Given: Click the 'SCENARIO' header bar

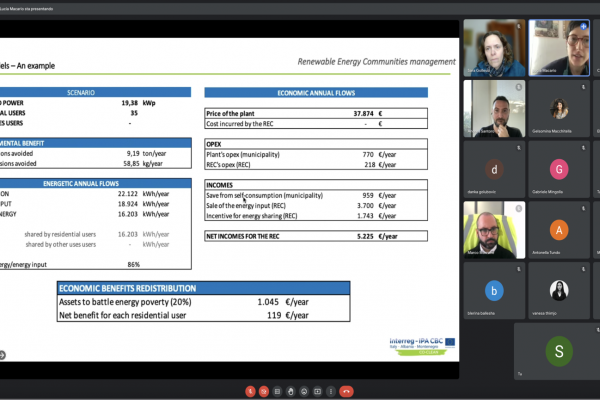Looking at the screenshot, I should (x=96, y=92).
